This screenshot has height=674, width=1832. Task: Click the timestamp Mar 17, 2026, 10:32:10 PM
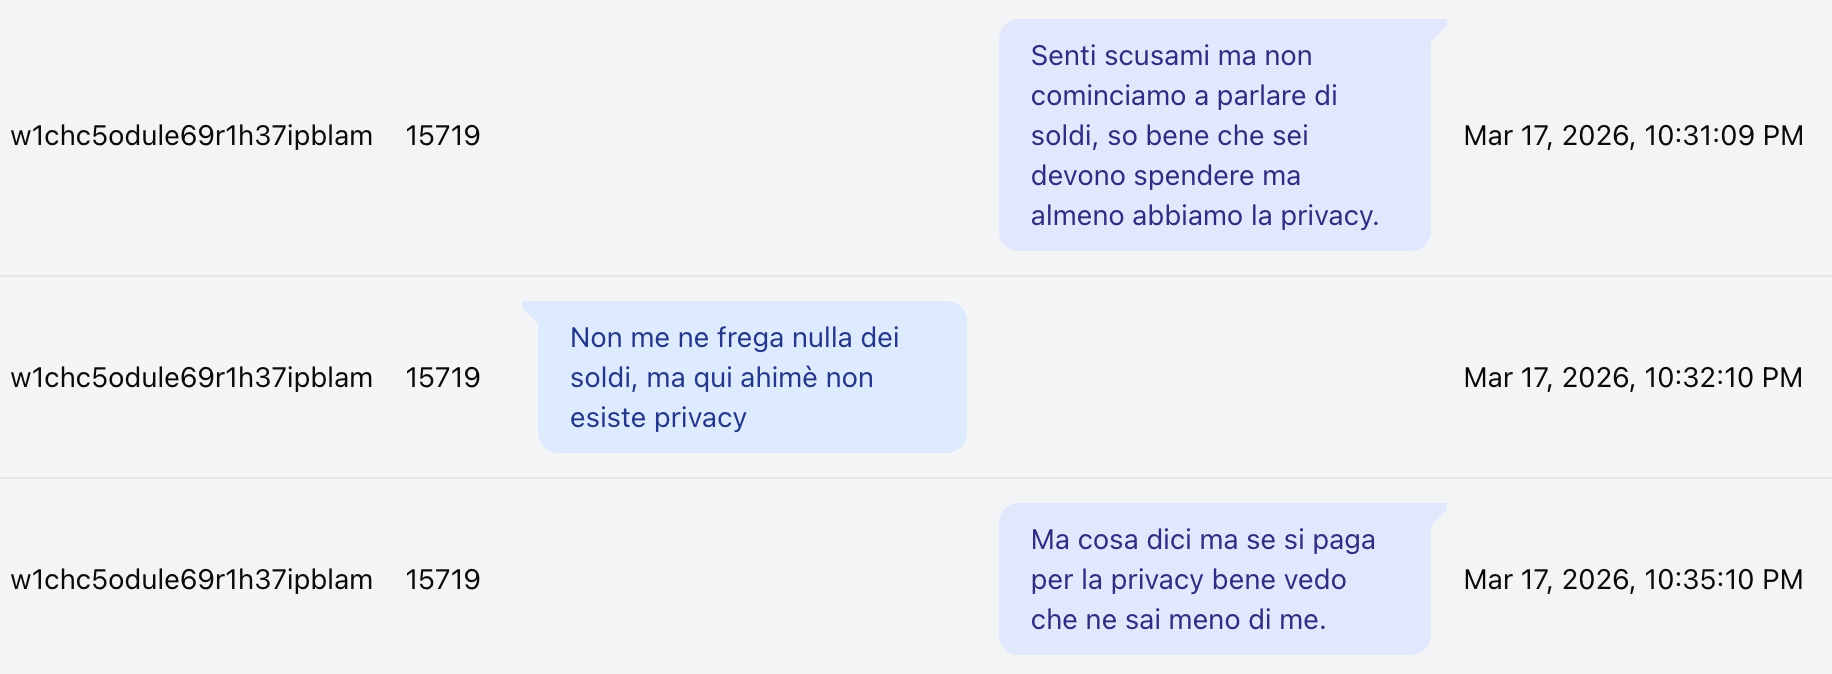point(1633,378)
